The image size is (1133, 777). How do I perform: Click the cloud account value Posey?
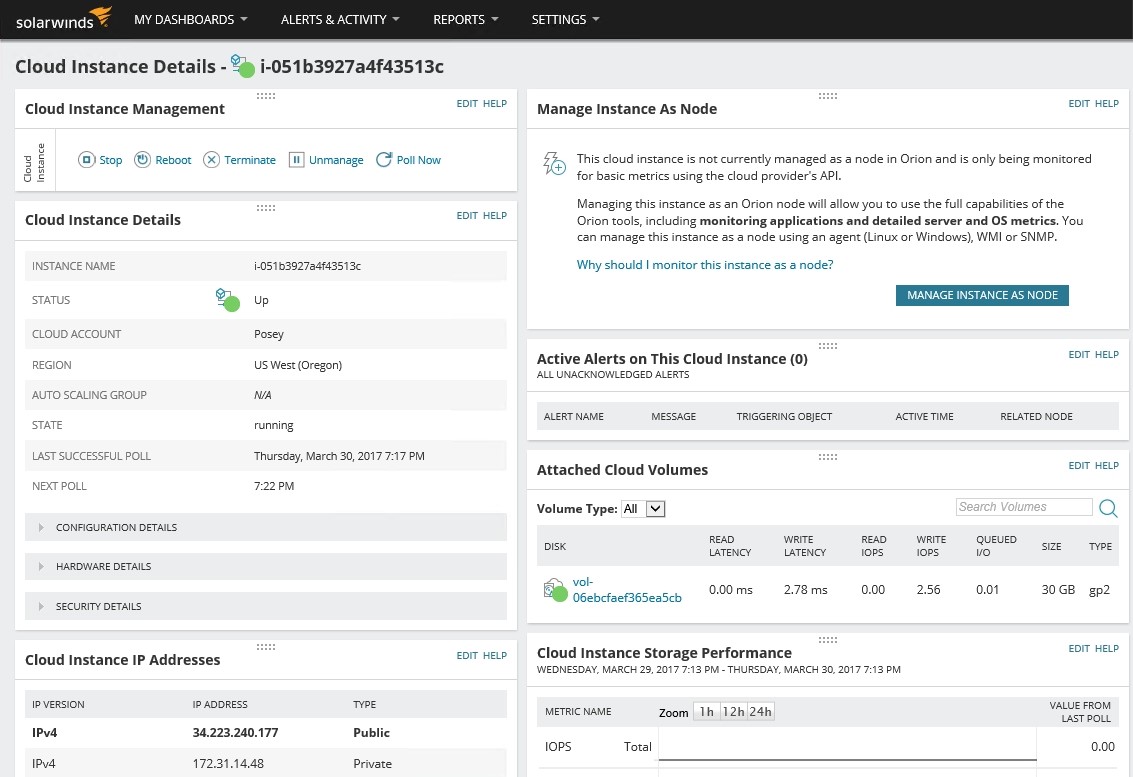269,334
